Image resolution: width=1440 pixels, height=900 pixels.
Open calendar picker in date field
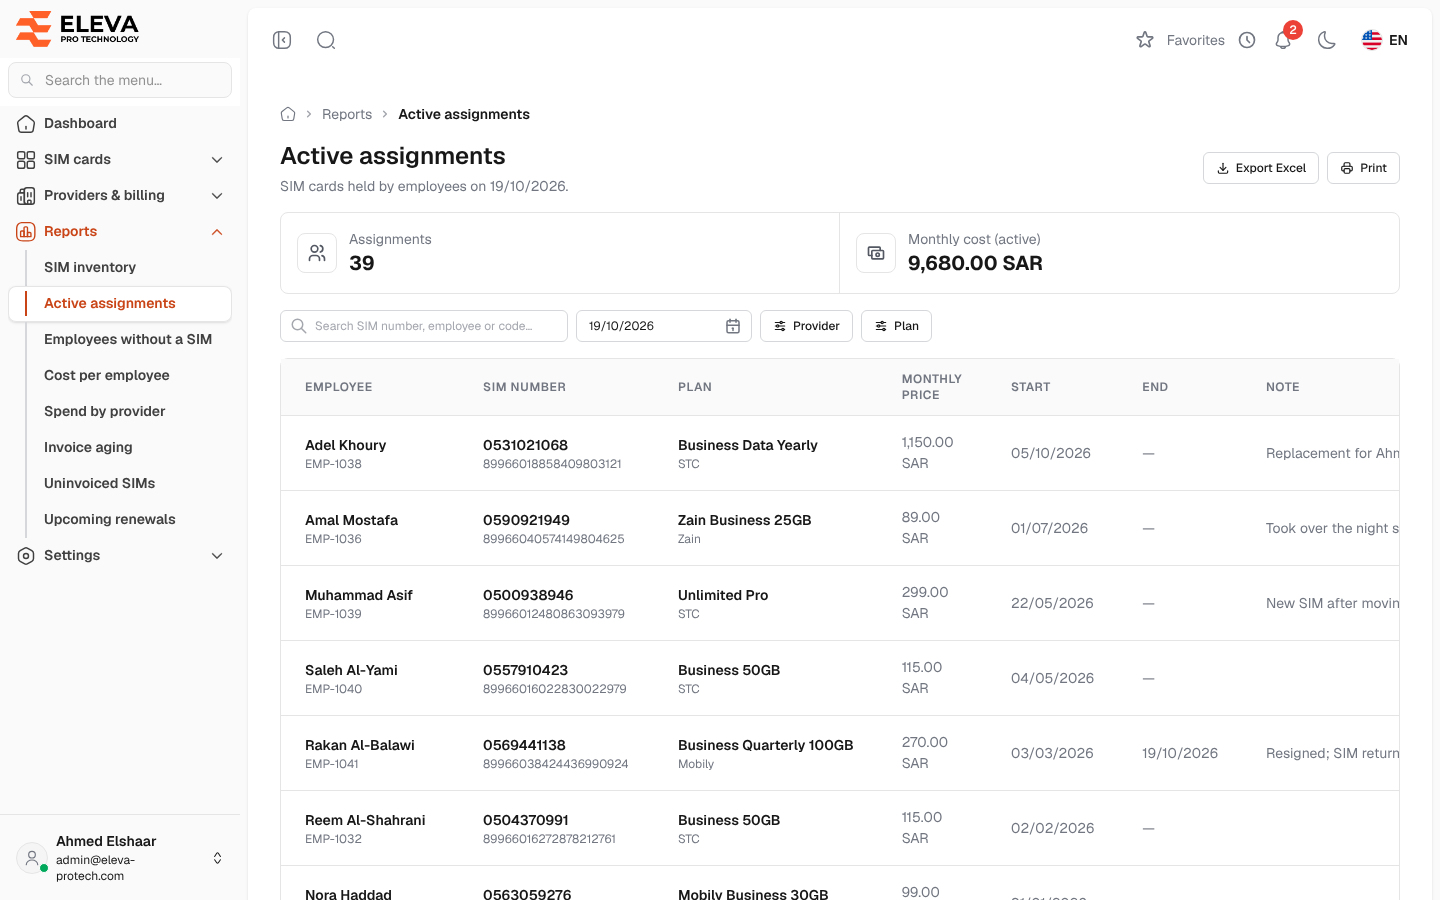click(x=733, y=326)
